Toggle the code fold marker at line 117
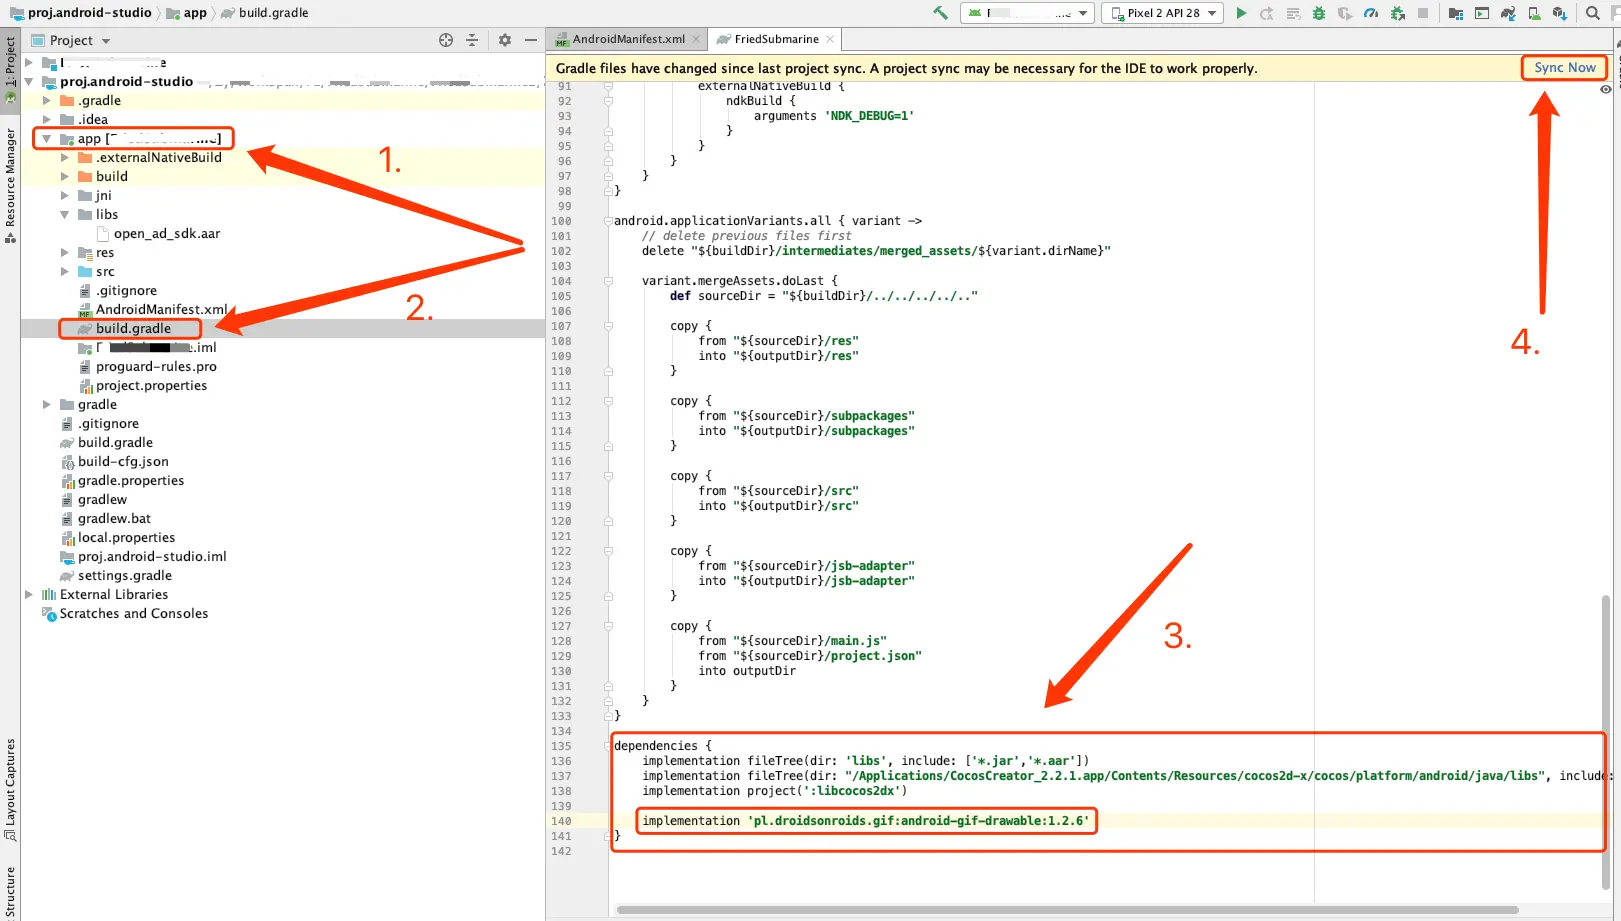 tap(608, 476)
